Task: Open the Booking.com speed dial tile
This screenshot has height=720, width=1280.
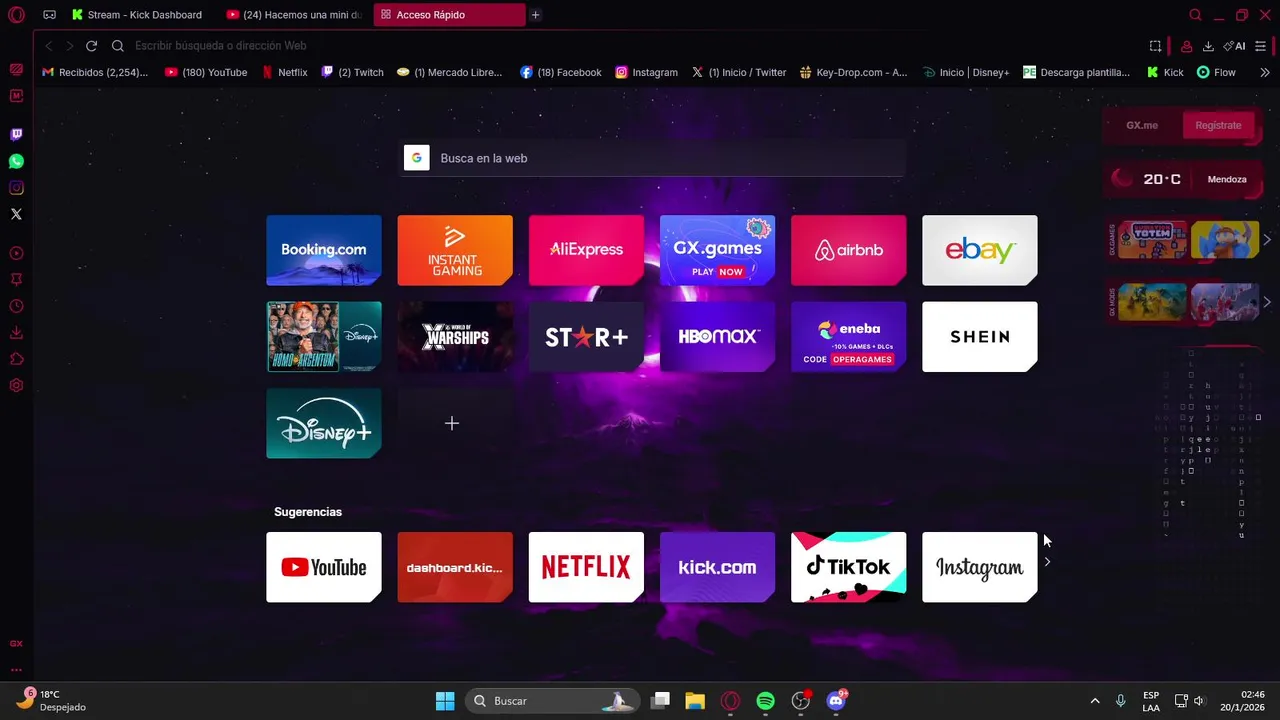Action: tap(324, 250)
